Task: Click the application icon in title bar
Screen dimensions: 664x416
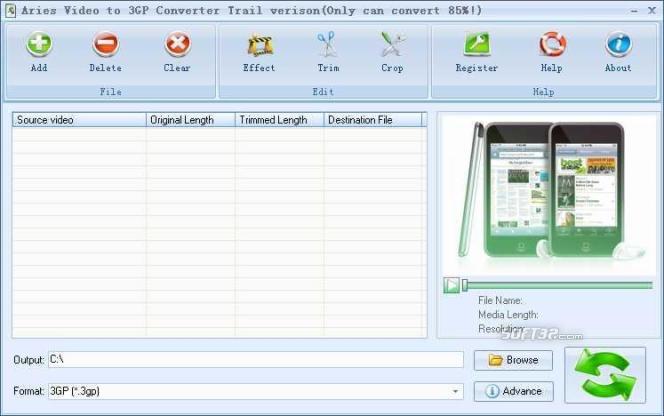Action: (10, 10)
